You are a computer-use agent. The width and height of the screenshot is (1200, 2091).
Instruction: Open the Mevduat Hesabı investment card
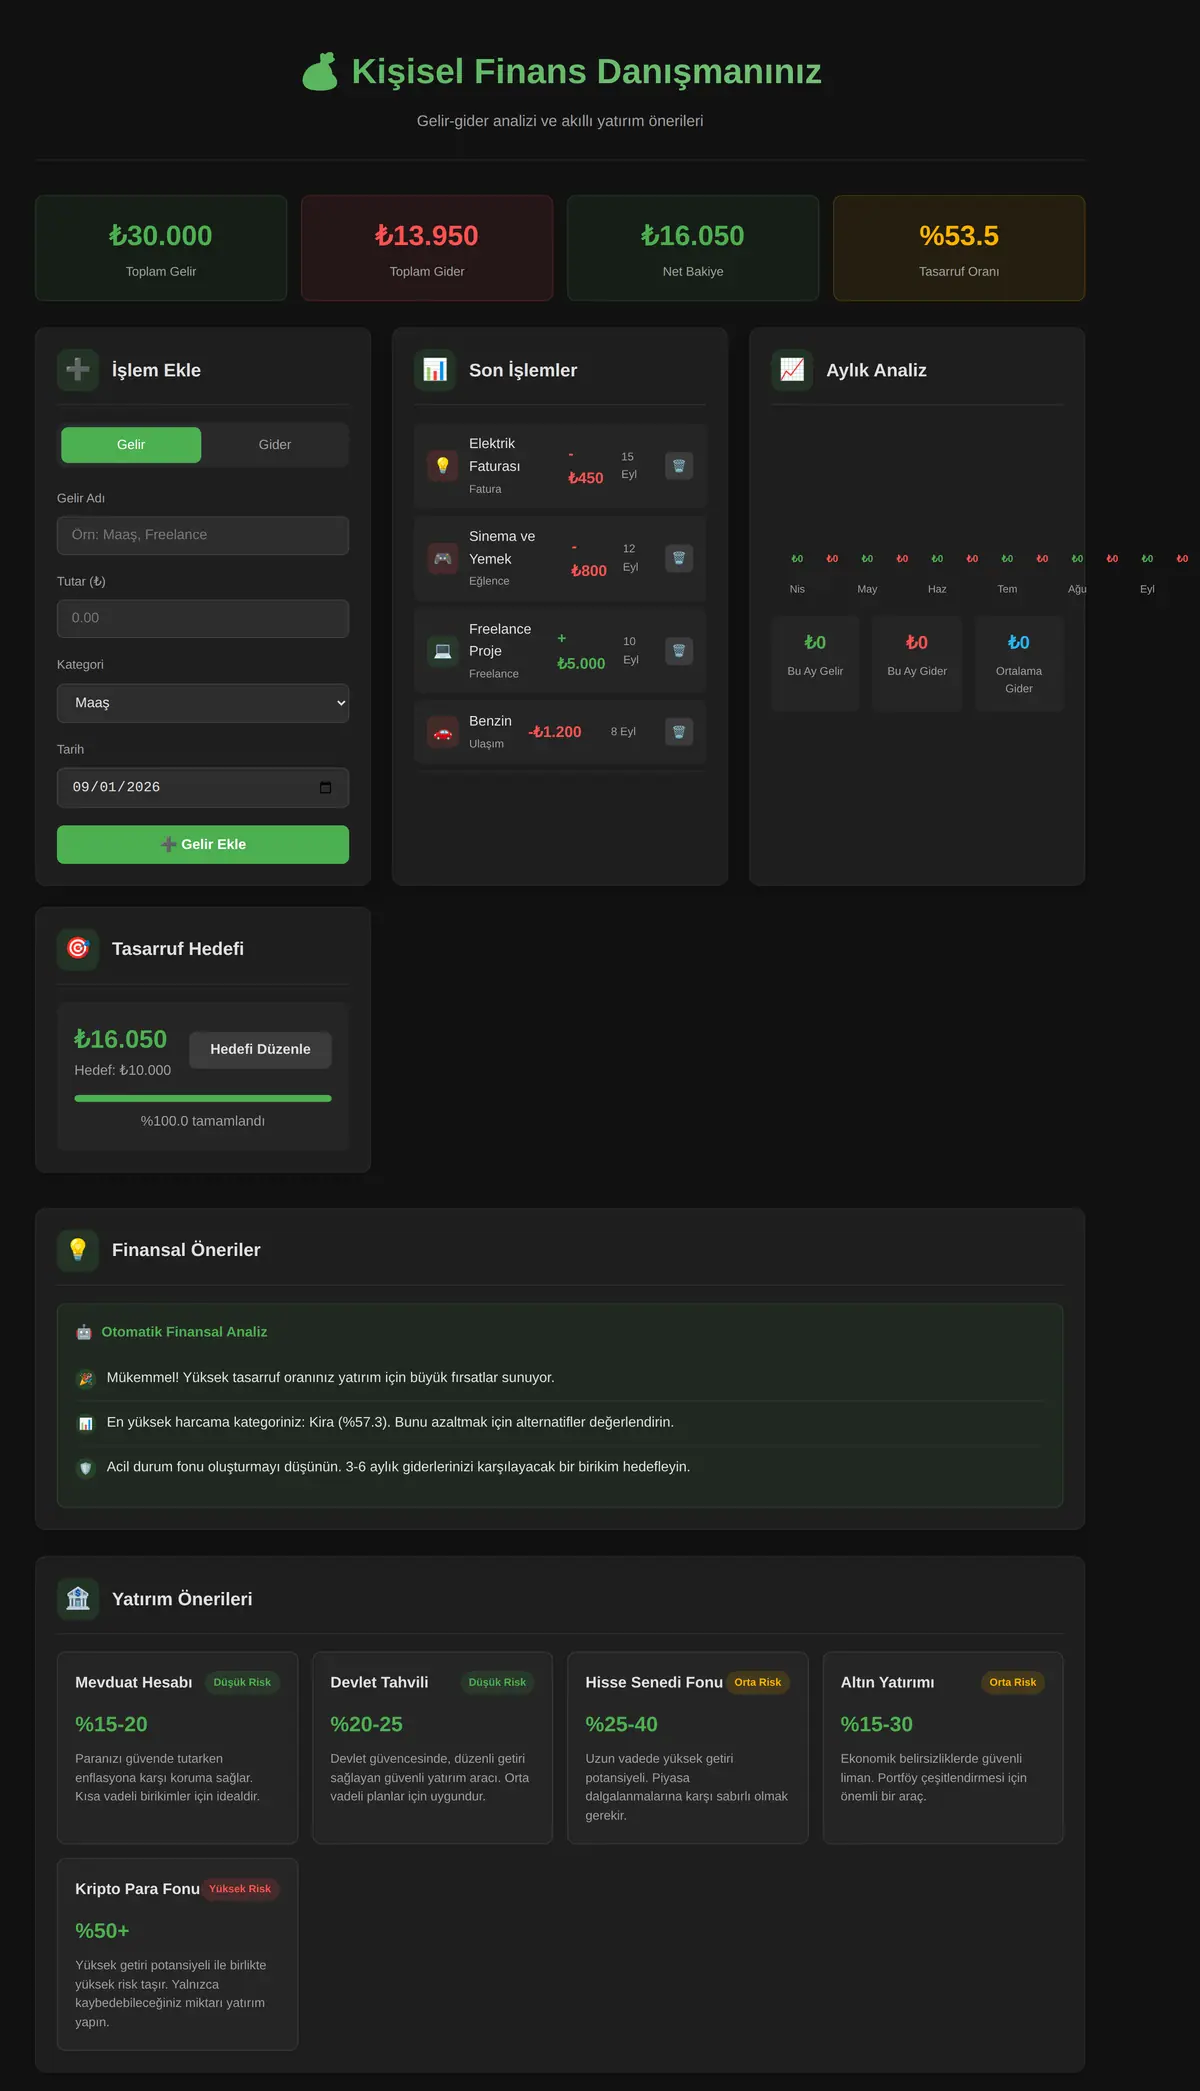pos(177,1747)
